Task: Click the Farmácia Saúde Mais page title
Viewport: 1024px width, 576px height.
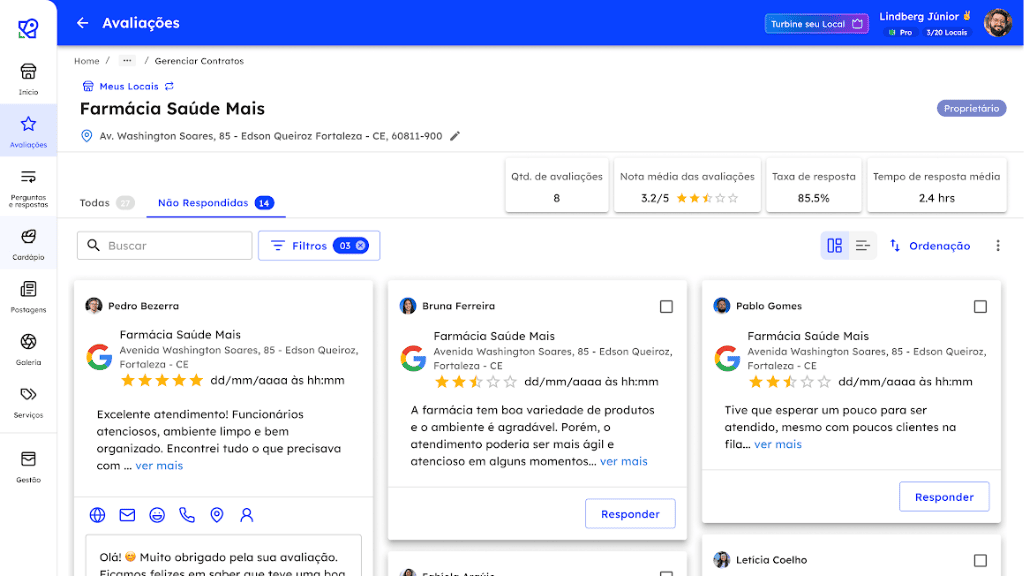Action: click(x=172, y=108)
